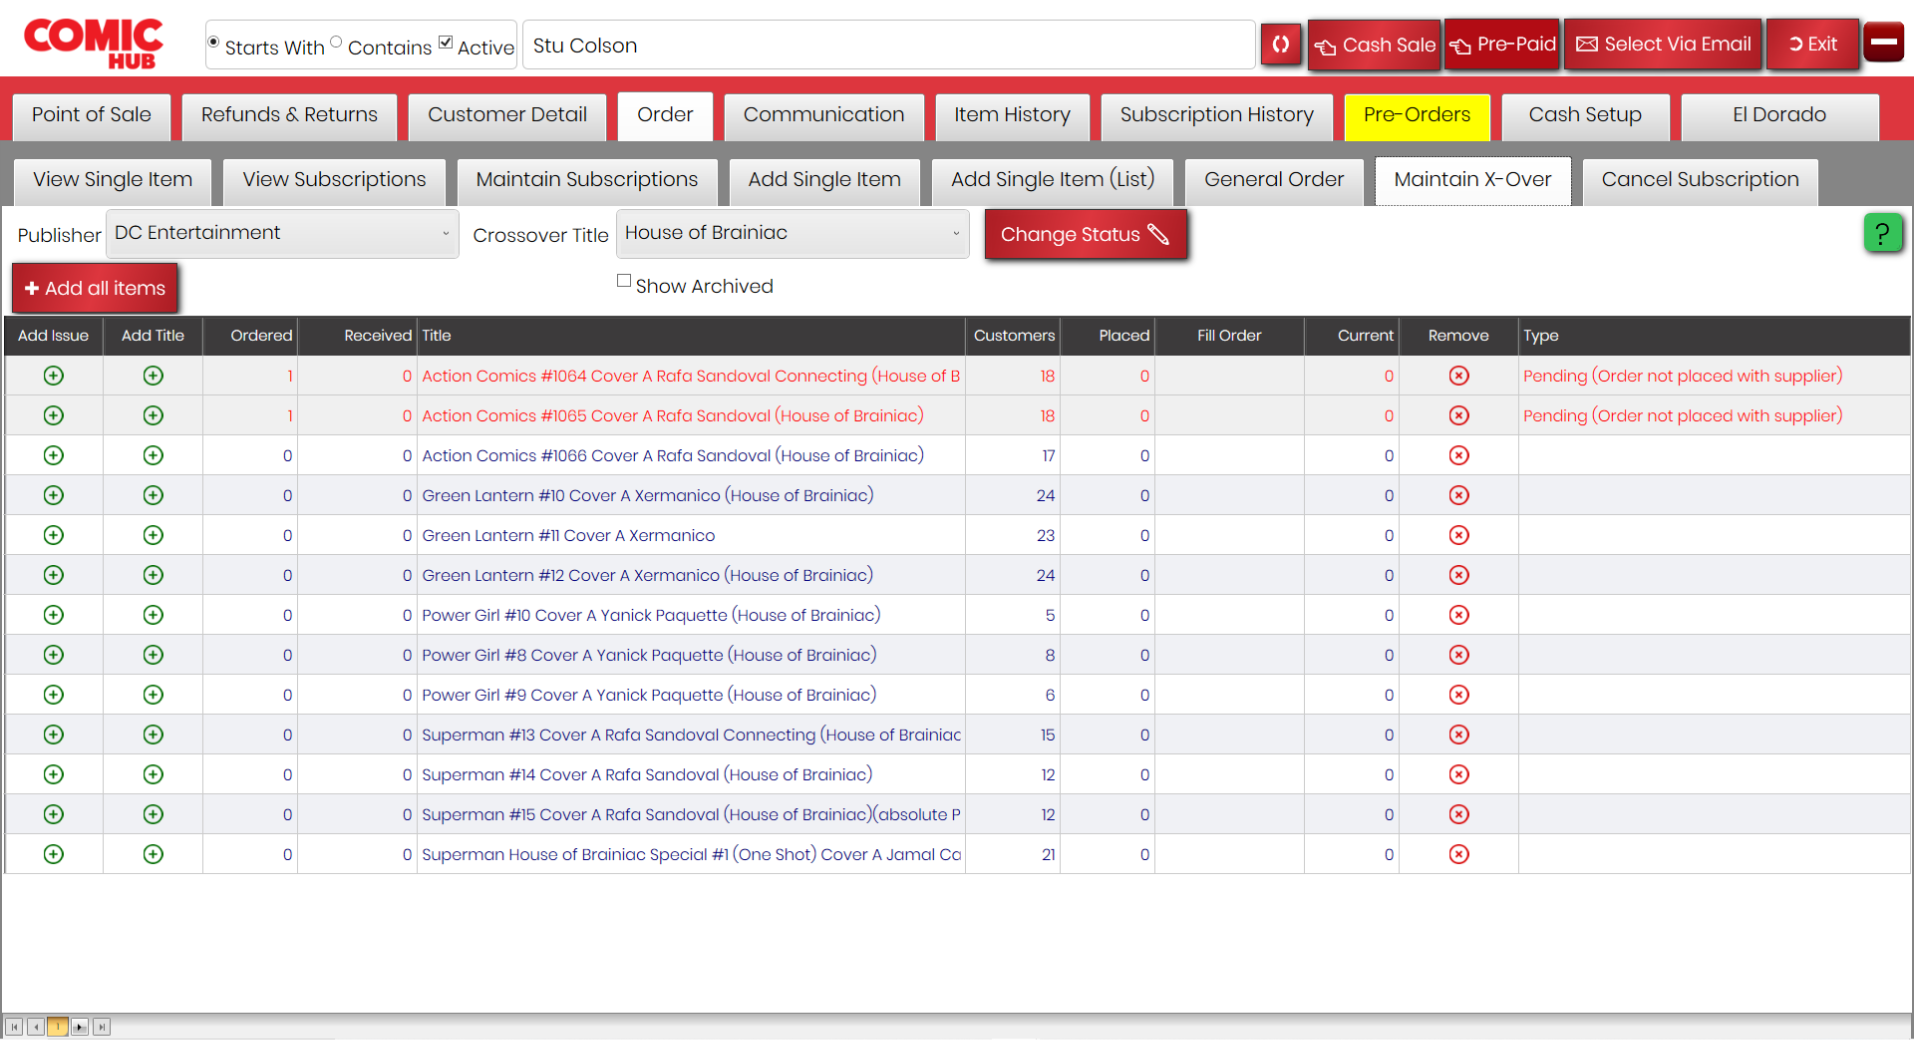Click Pending type for Action Comics #1065

tap(1682, 416)
